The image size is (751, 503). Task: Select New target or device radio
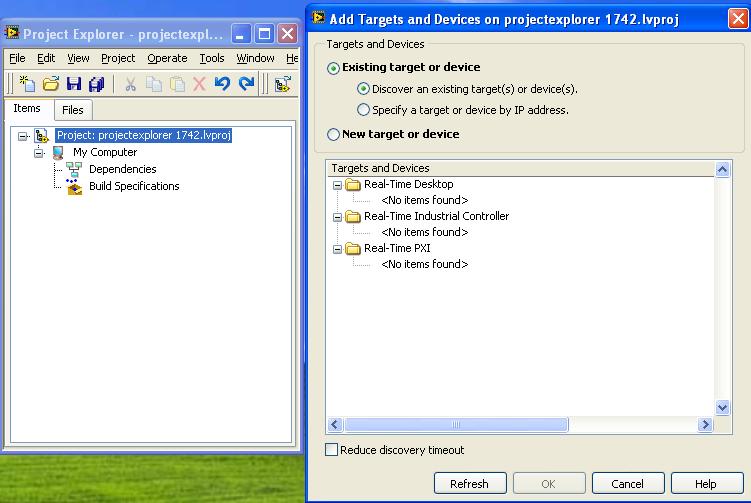point(333,134)
